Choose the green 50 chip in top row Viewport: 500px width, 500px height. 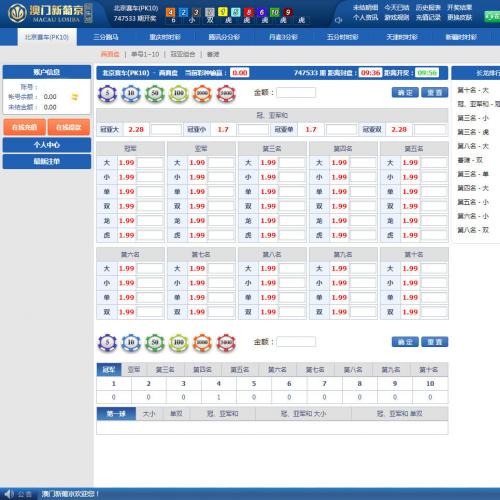(155, 94)
